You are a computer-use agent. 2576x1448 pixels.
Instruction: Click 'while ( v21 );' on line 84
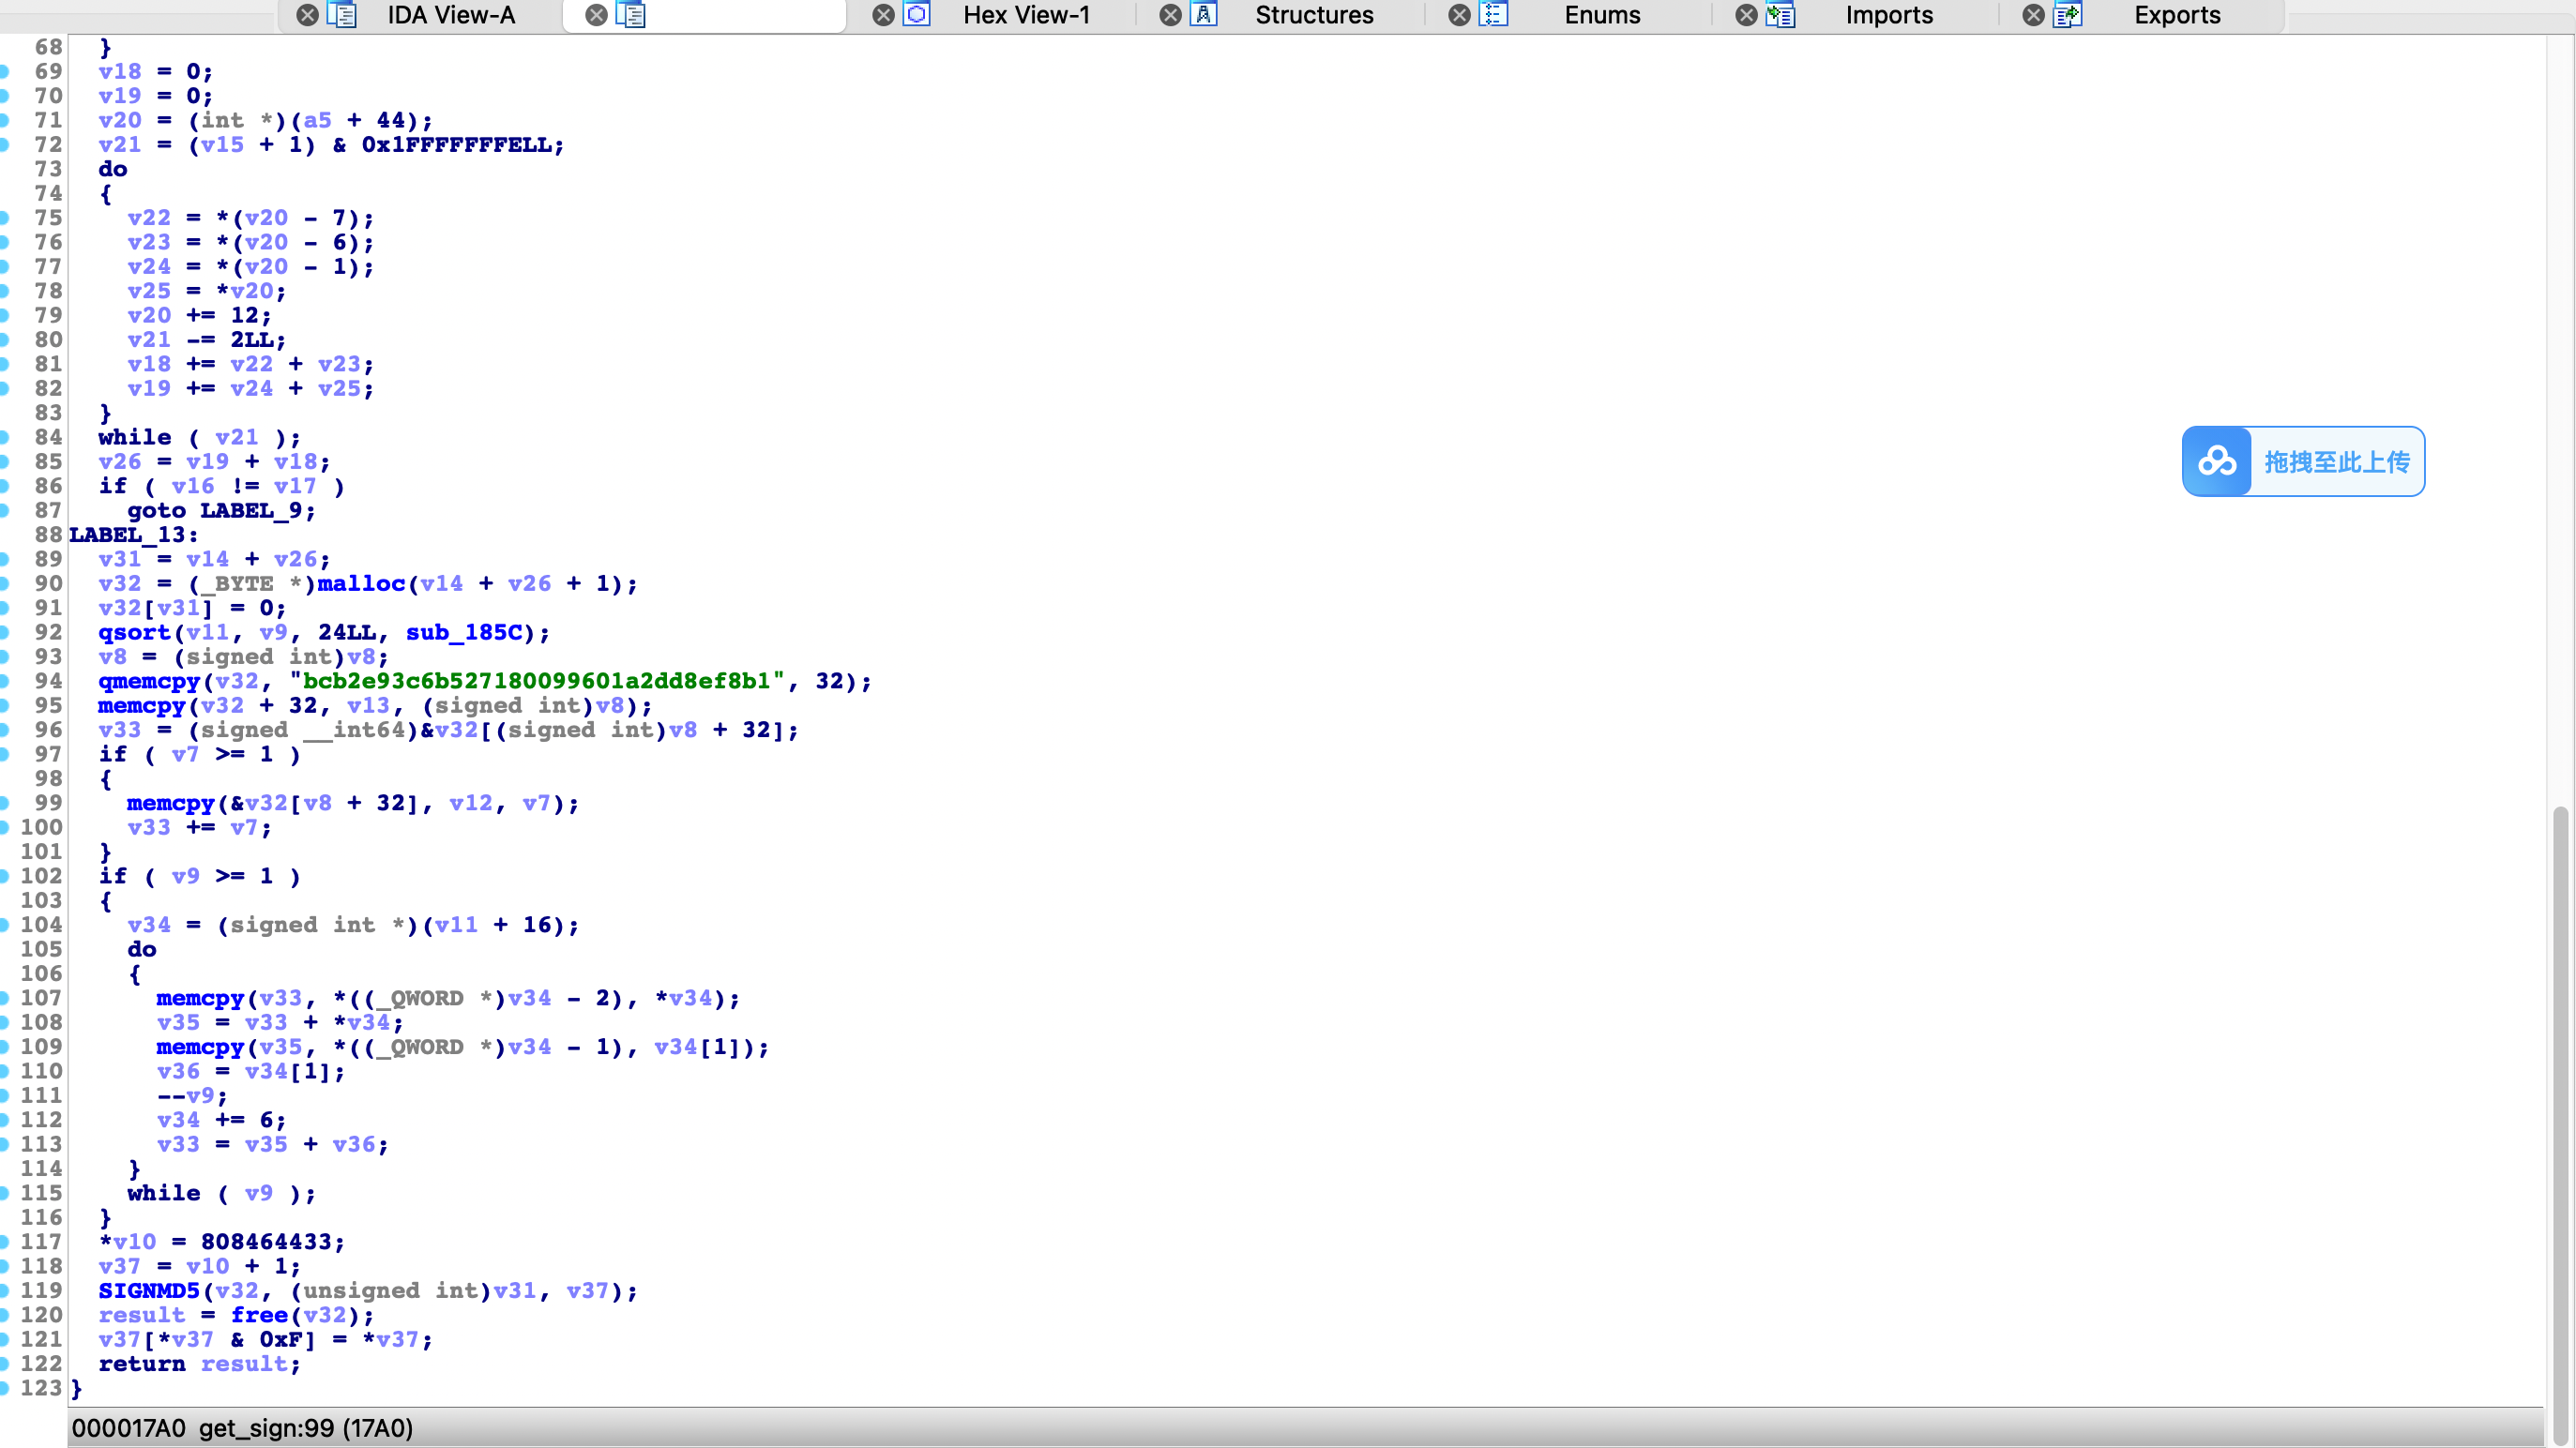199,437
